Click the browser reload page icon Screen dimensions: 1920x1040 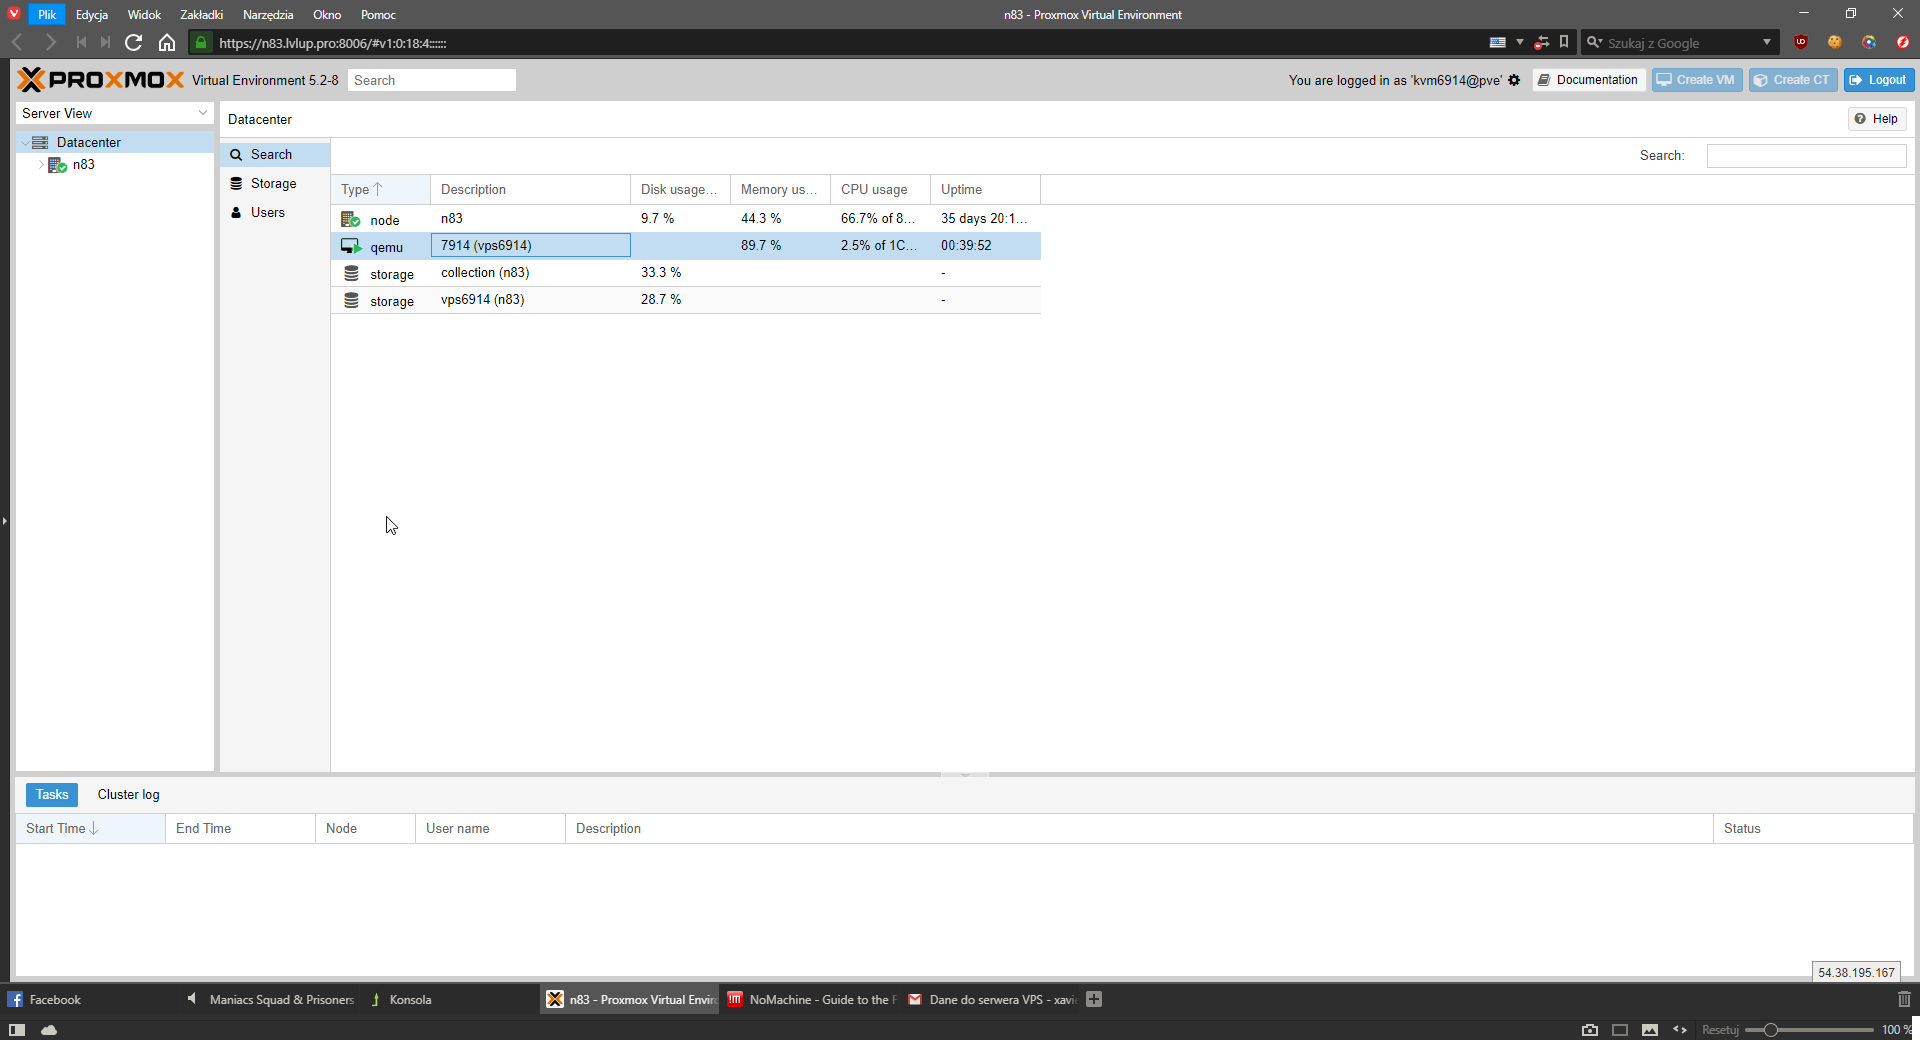[x=133, y=42]
